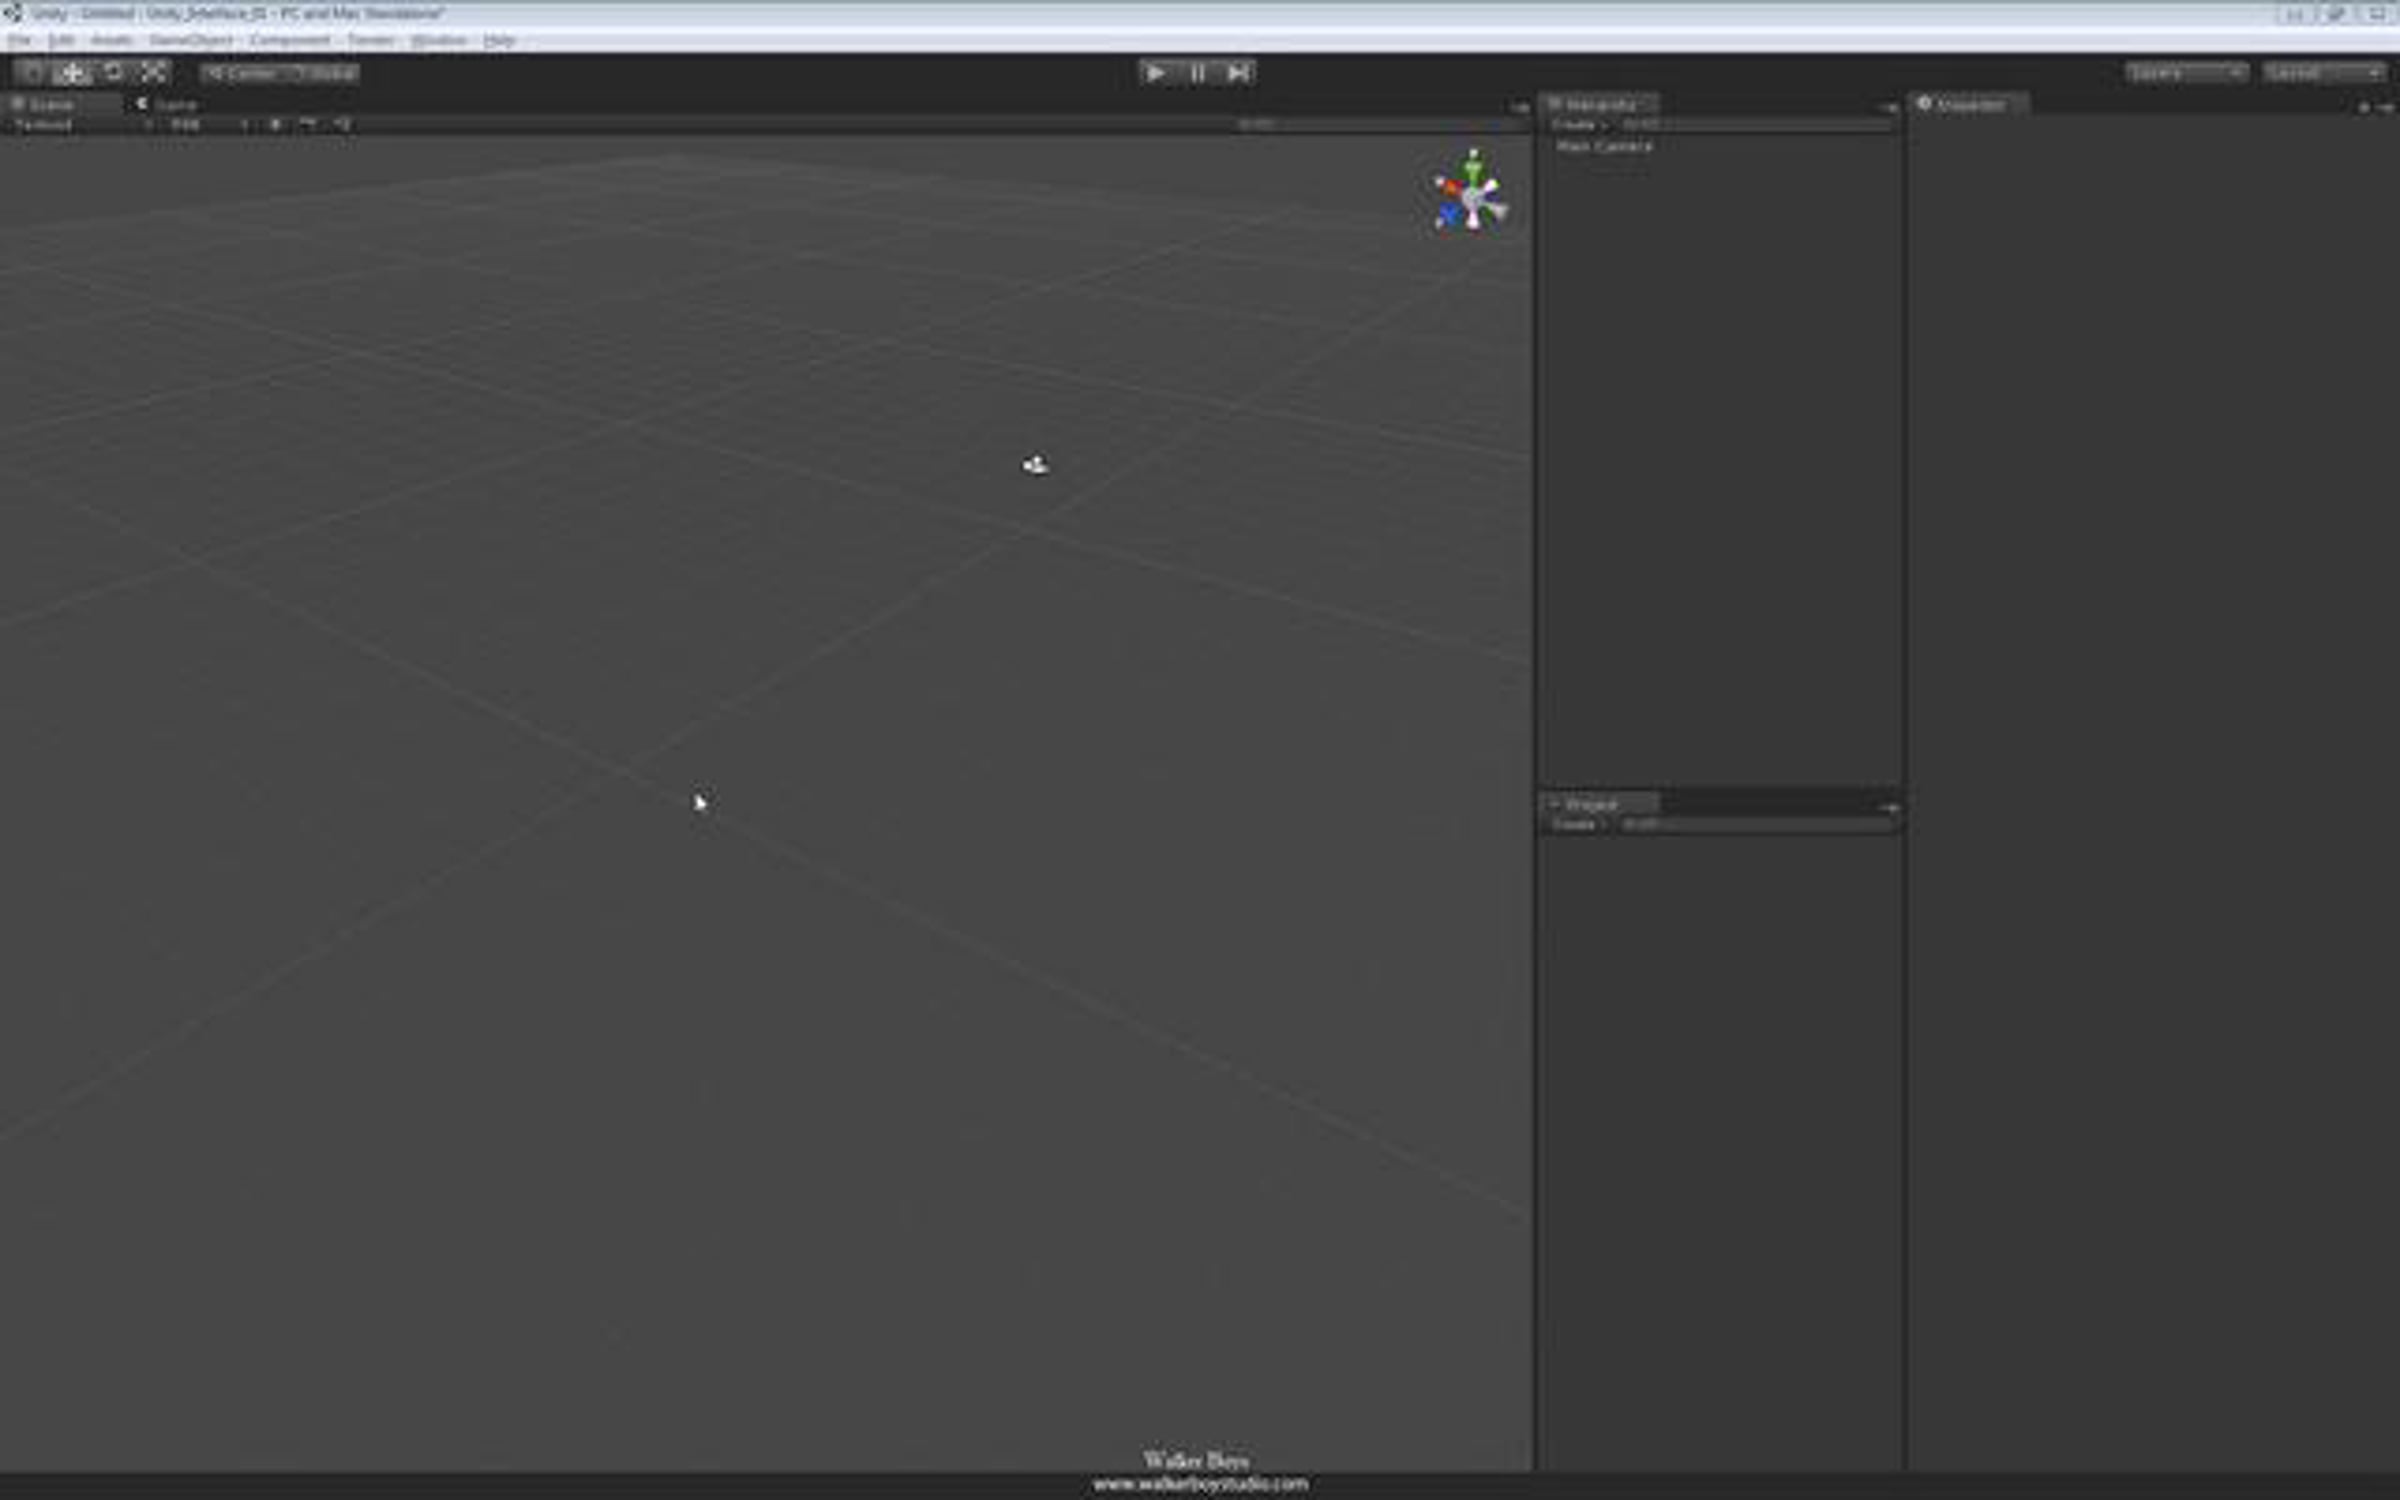Open the Assets menu

coord(112,41)
